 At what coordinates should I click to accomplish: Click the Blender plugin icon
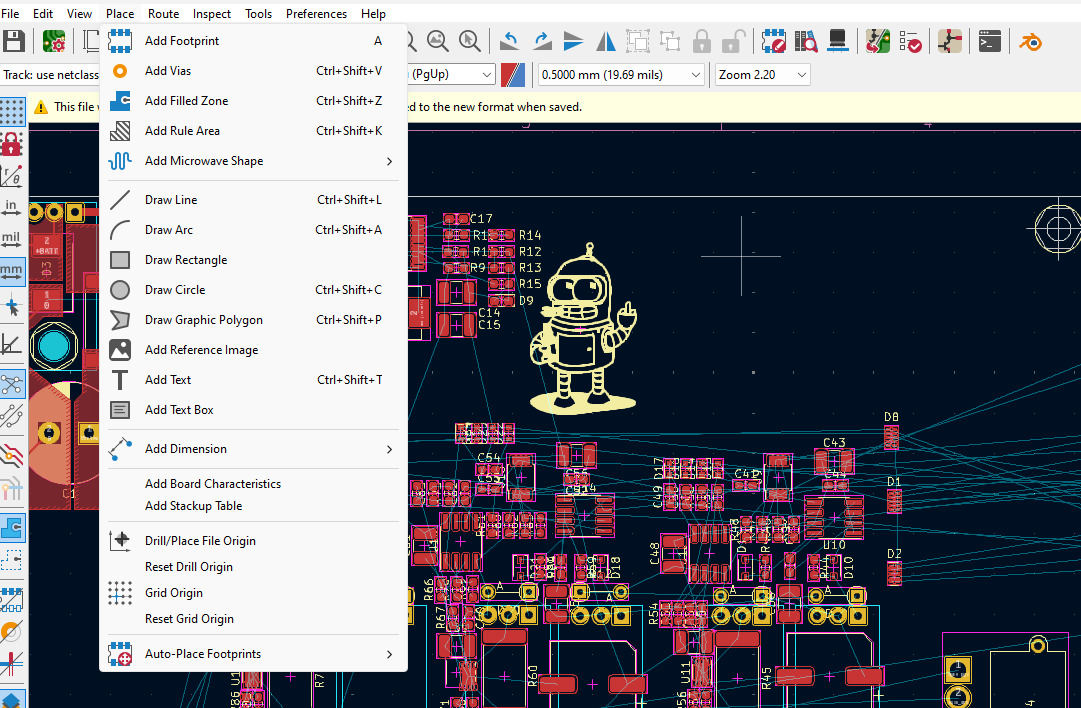point(1030,41)
